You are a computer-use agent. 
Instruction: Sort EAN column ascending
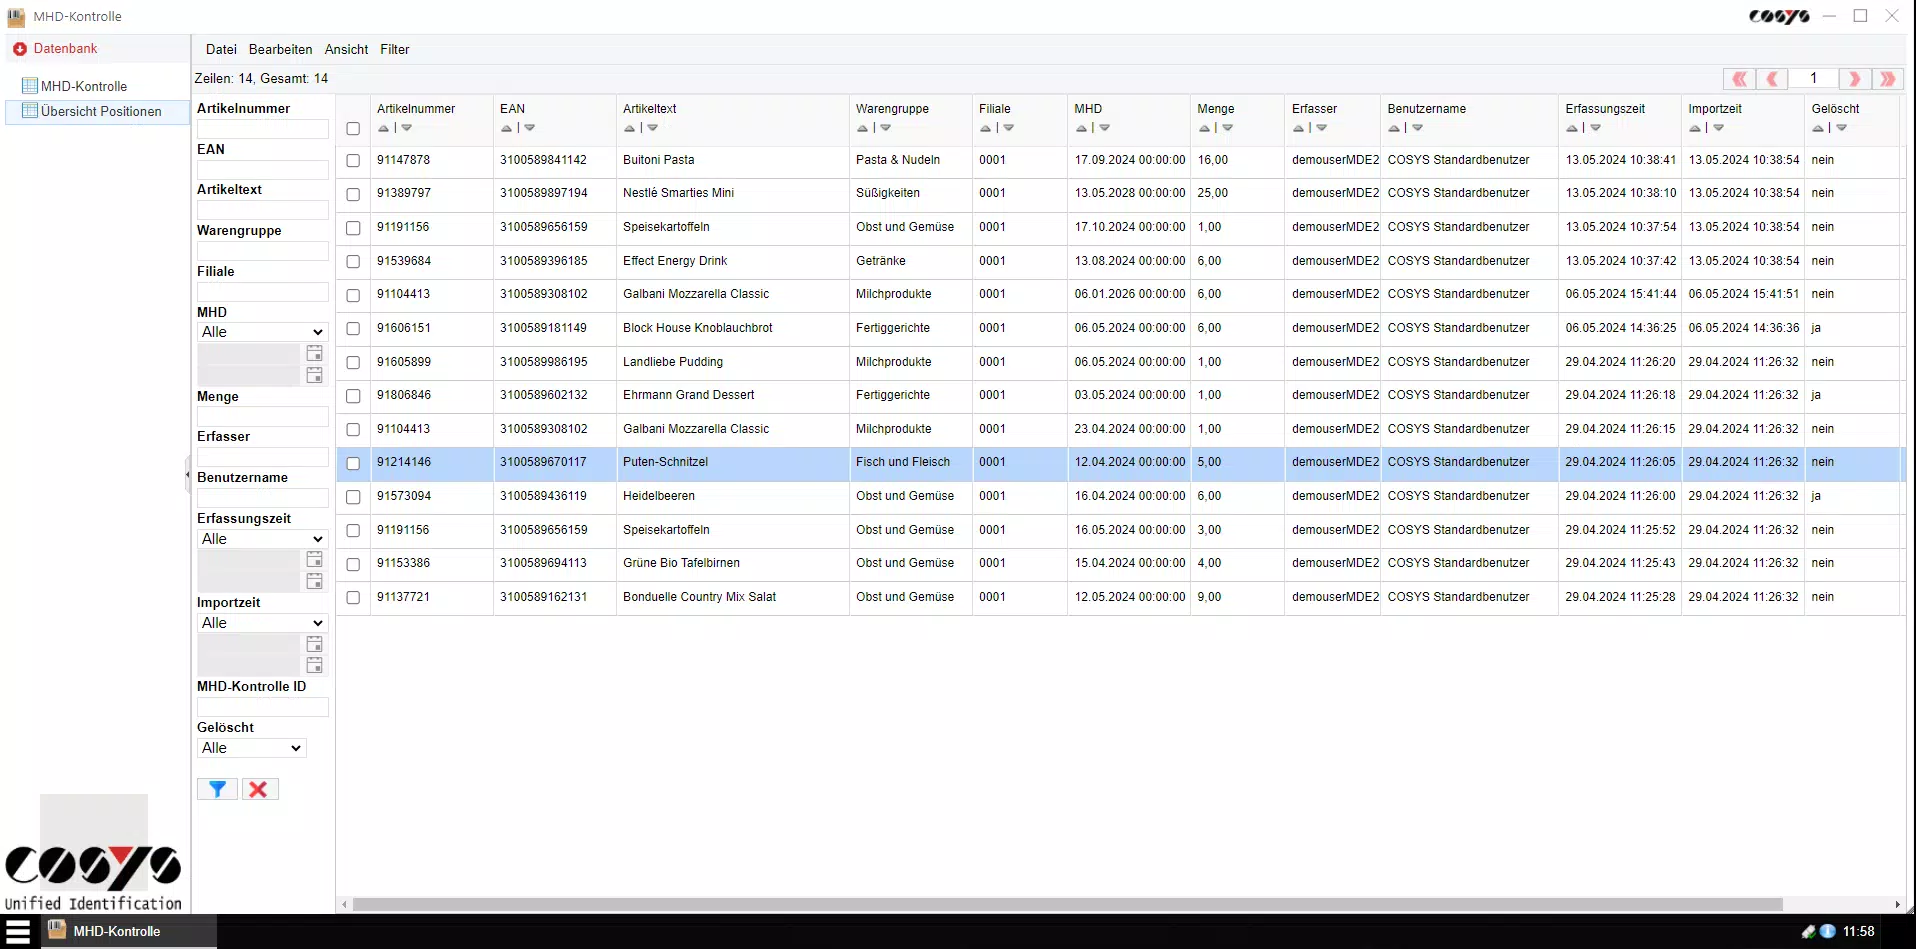(x=506, y=128)
